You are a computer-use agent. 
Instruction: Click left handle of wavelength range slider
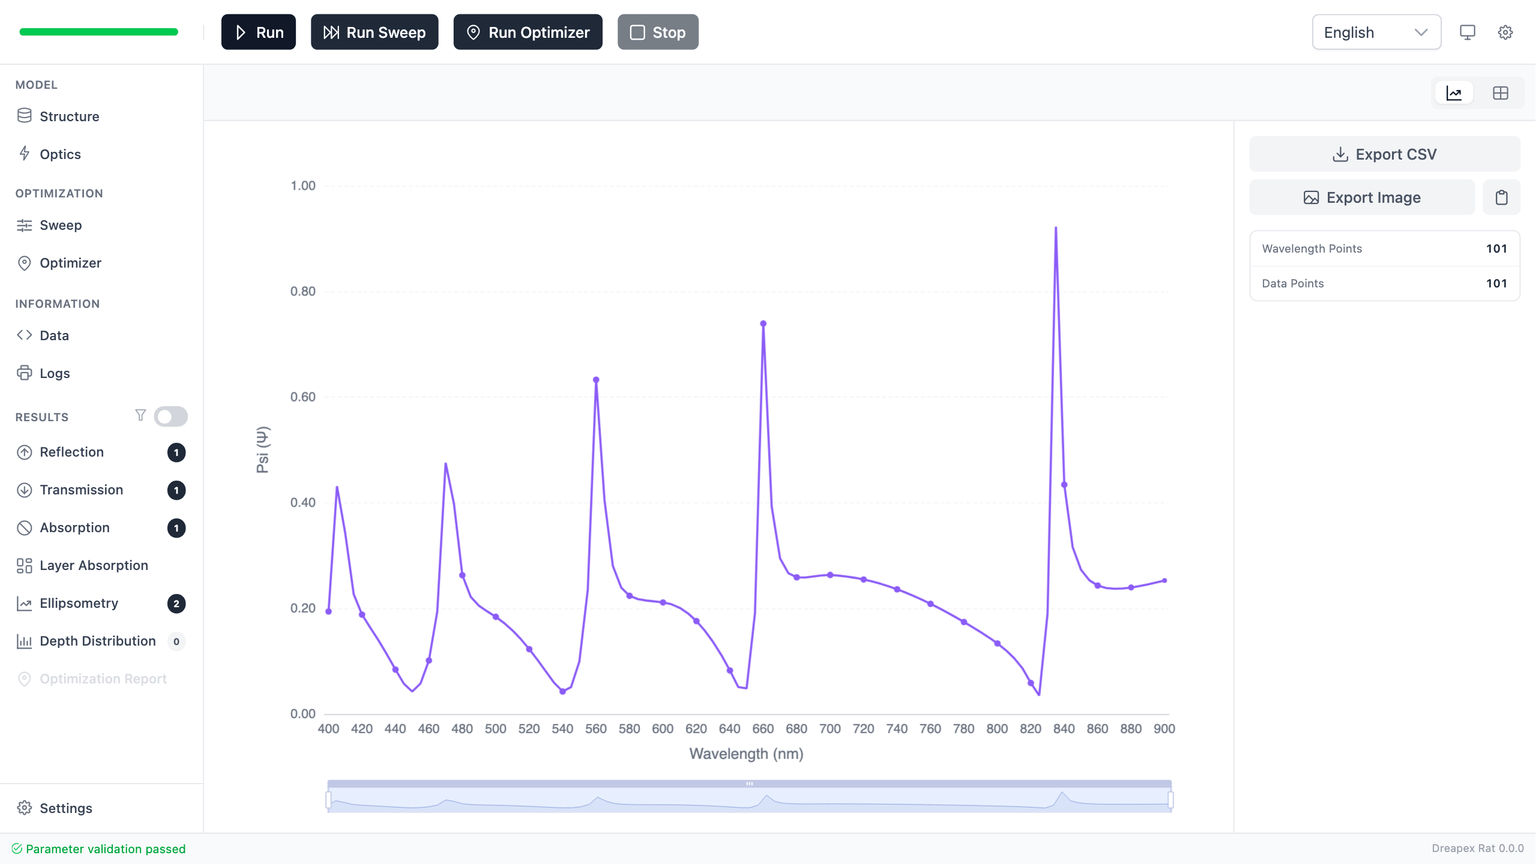point(328,799)
